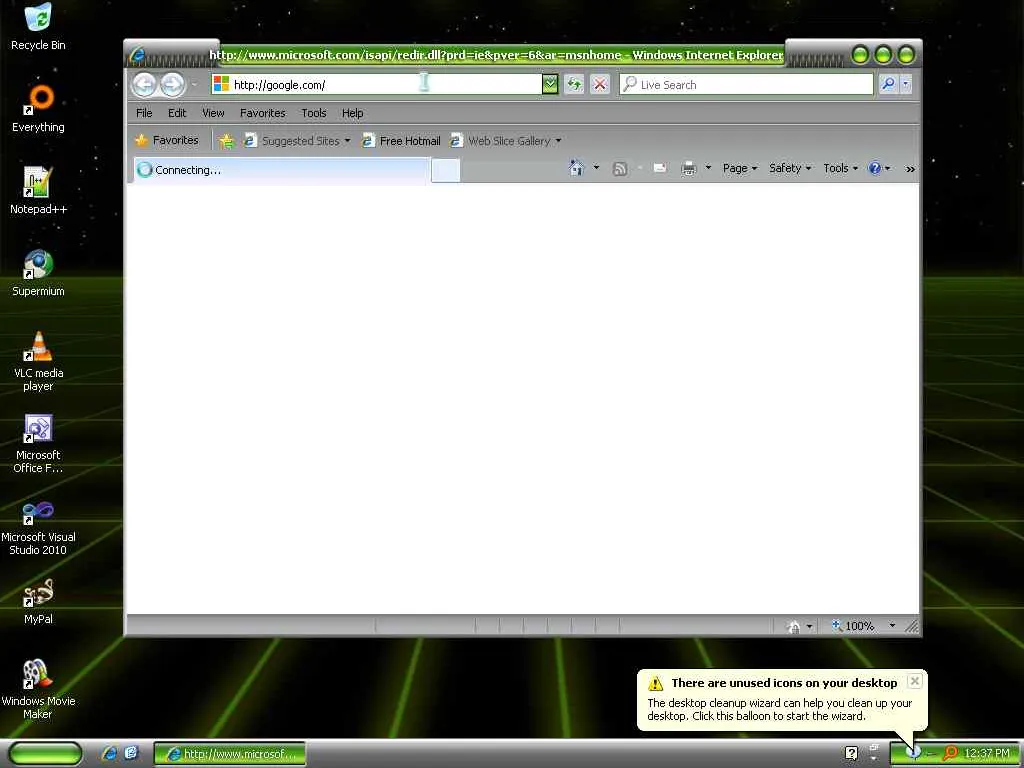
Task: Click the status bar security zone icon
Action: (793, 626)
